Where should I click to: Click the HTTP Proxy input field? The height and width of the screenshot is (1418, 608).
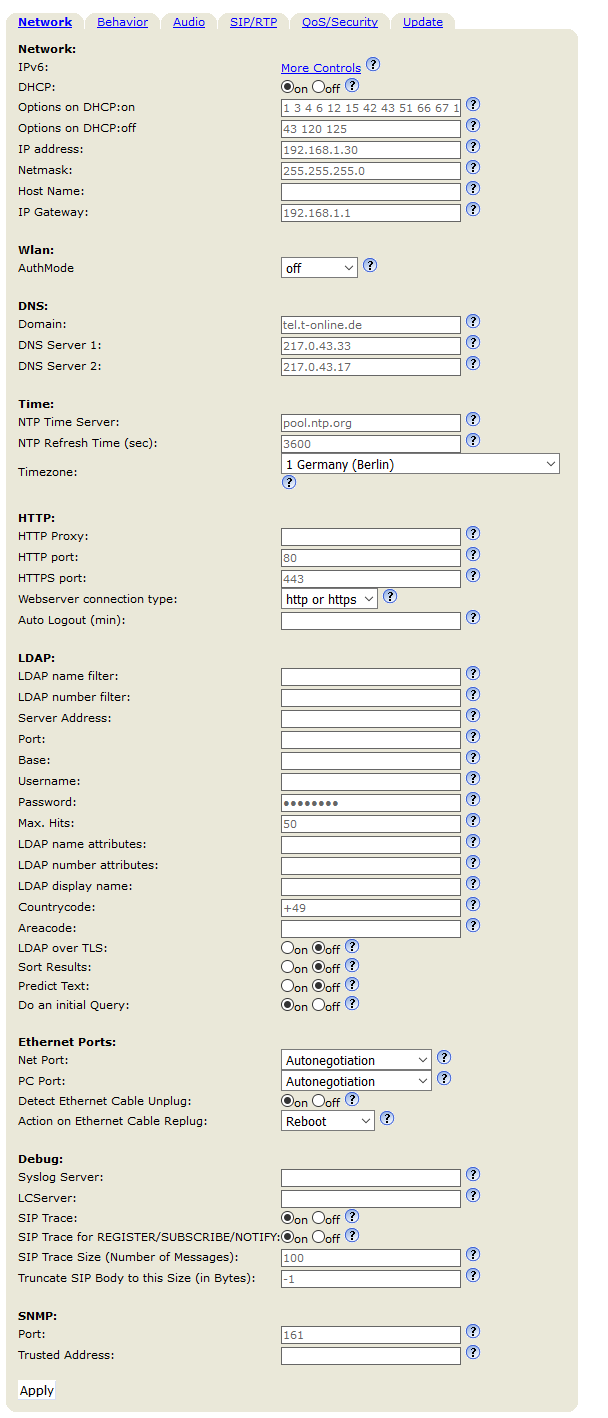(371, 536)
